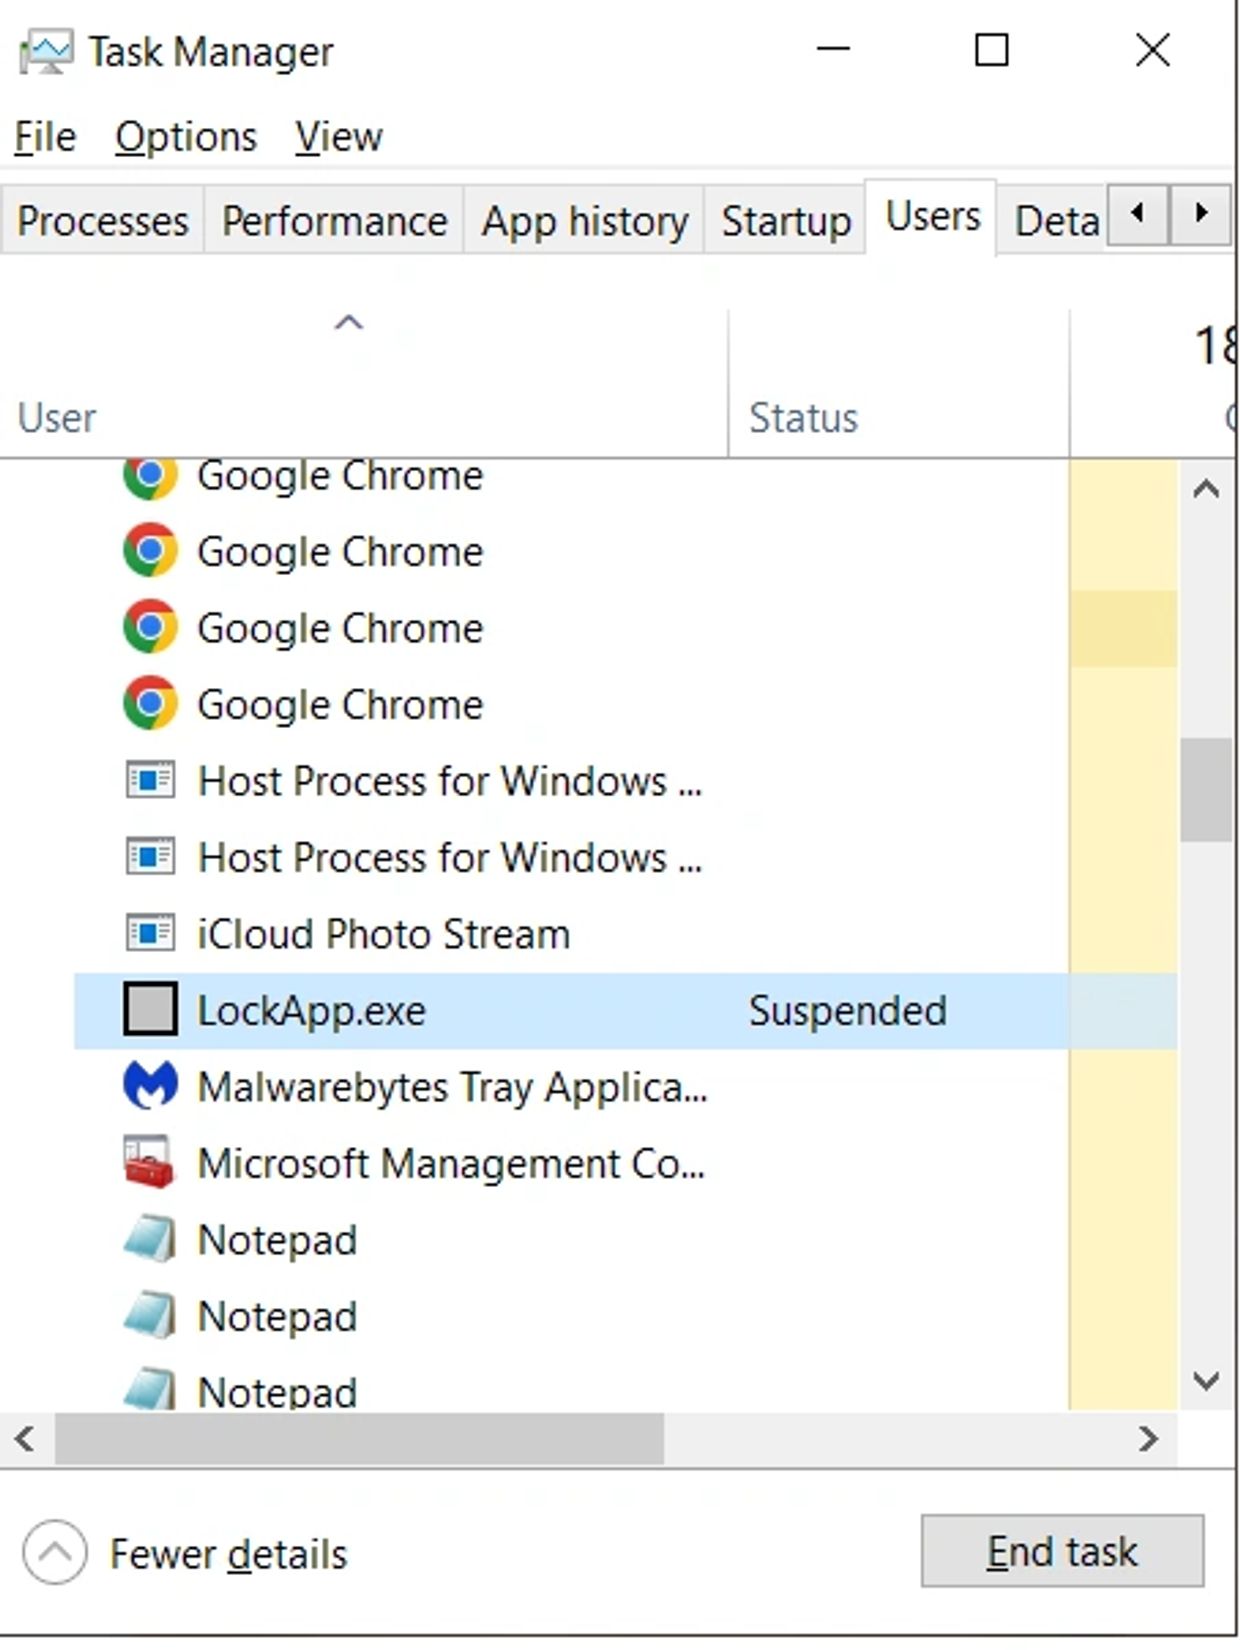1240x1650 pixels.
Task: Select the last fully visible Google Chrome icon
Action: pos(150,704)
